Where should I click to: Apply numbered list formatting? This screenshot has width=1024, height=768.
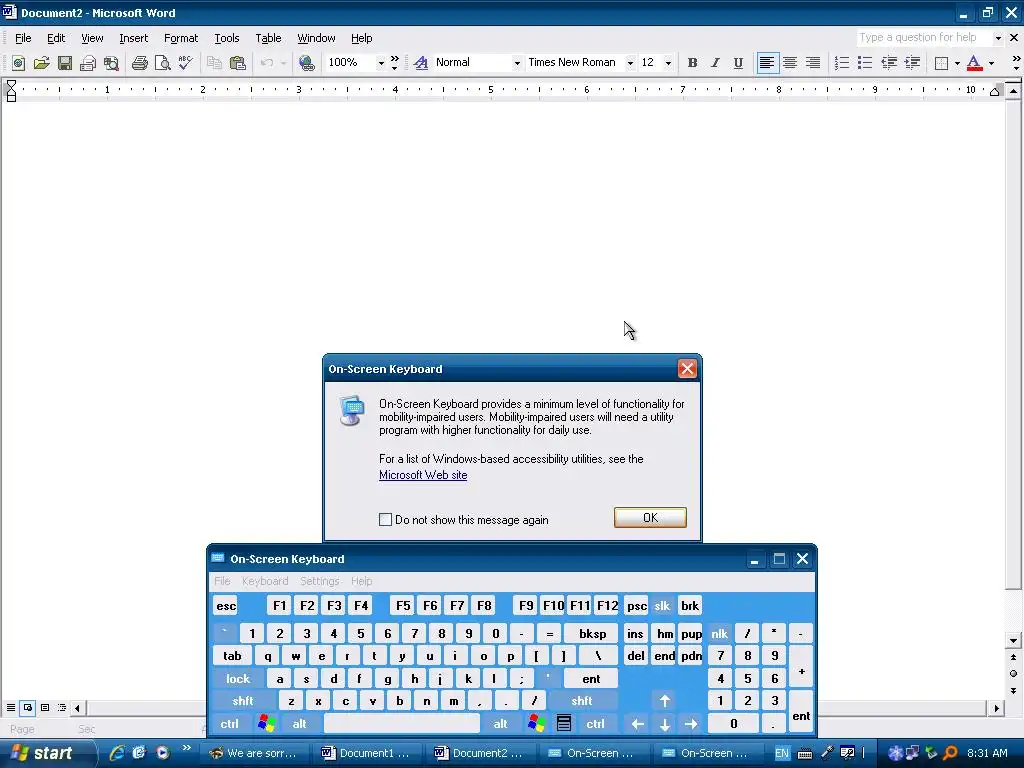tap(842, 63)
